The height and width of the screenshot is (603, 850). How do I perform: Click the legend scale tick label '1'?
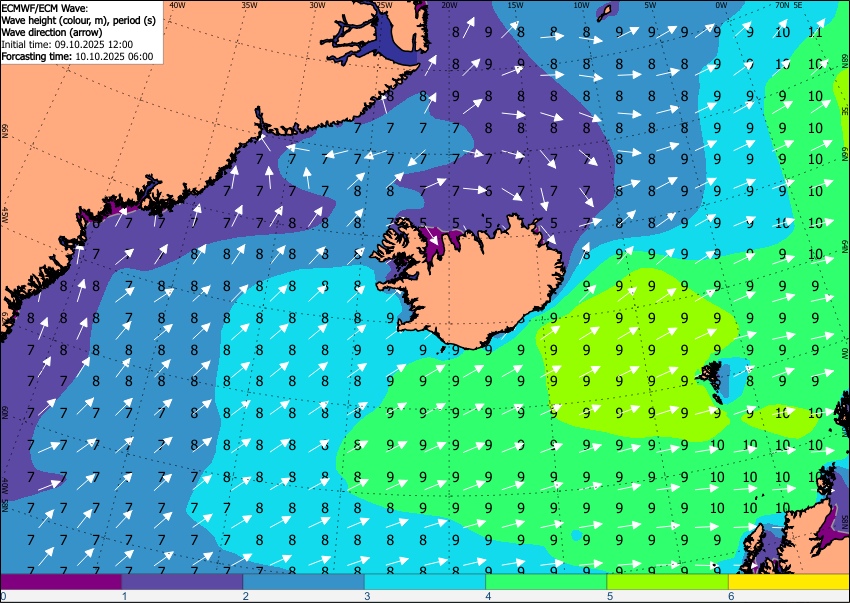tap(124, 596)
